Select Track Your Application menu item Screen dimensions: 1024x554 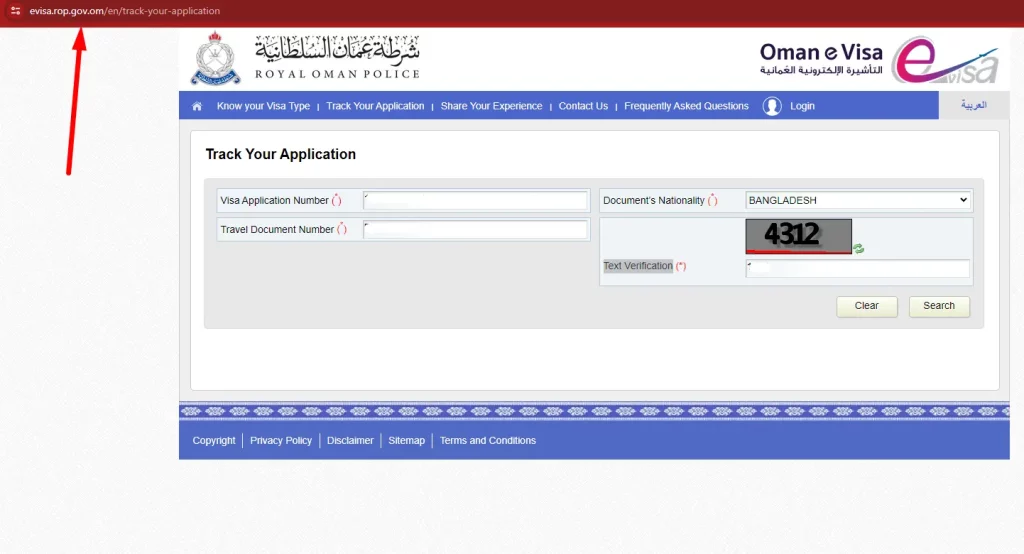[375, 106]
